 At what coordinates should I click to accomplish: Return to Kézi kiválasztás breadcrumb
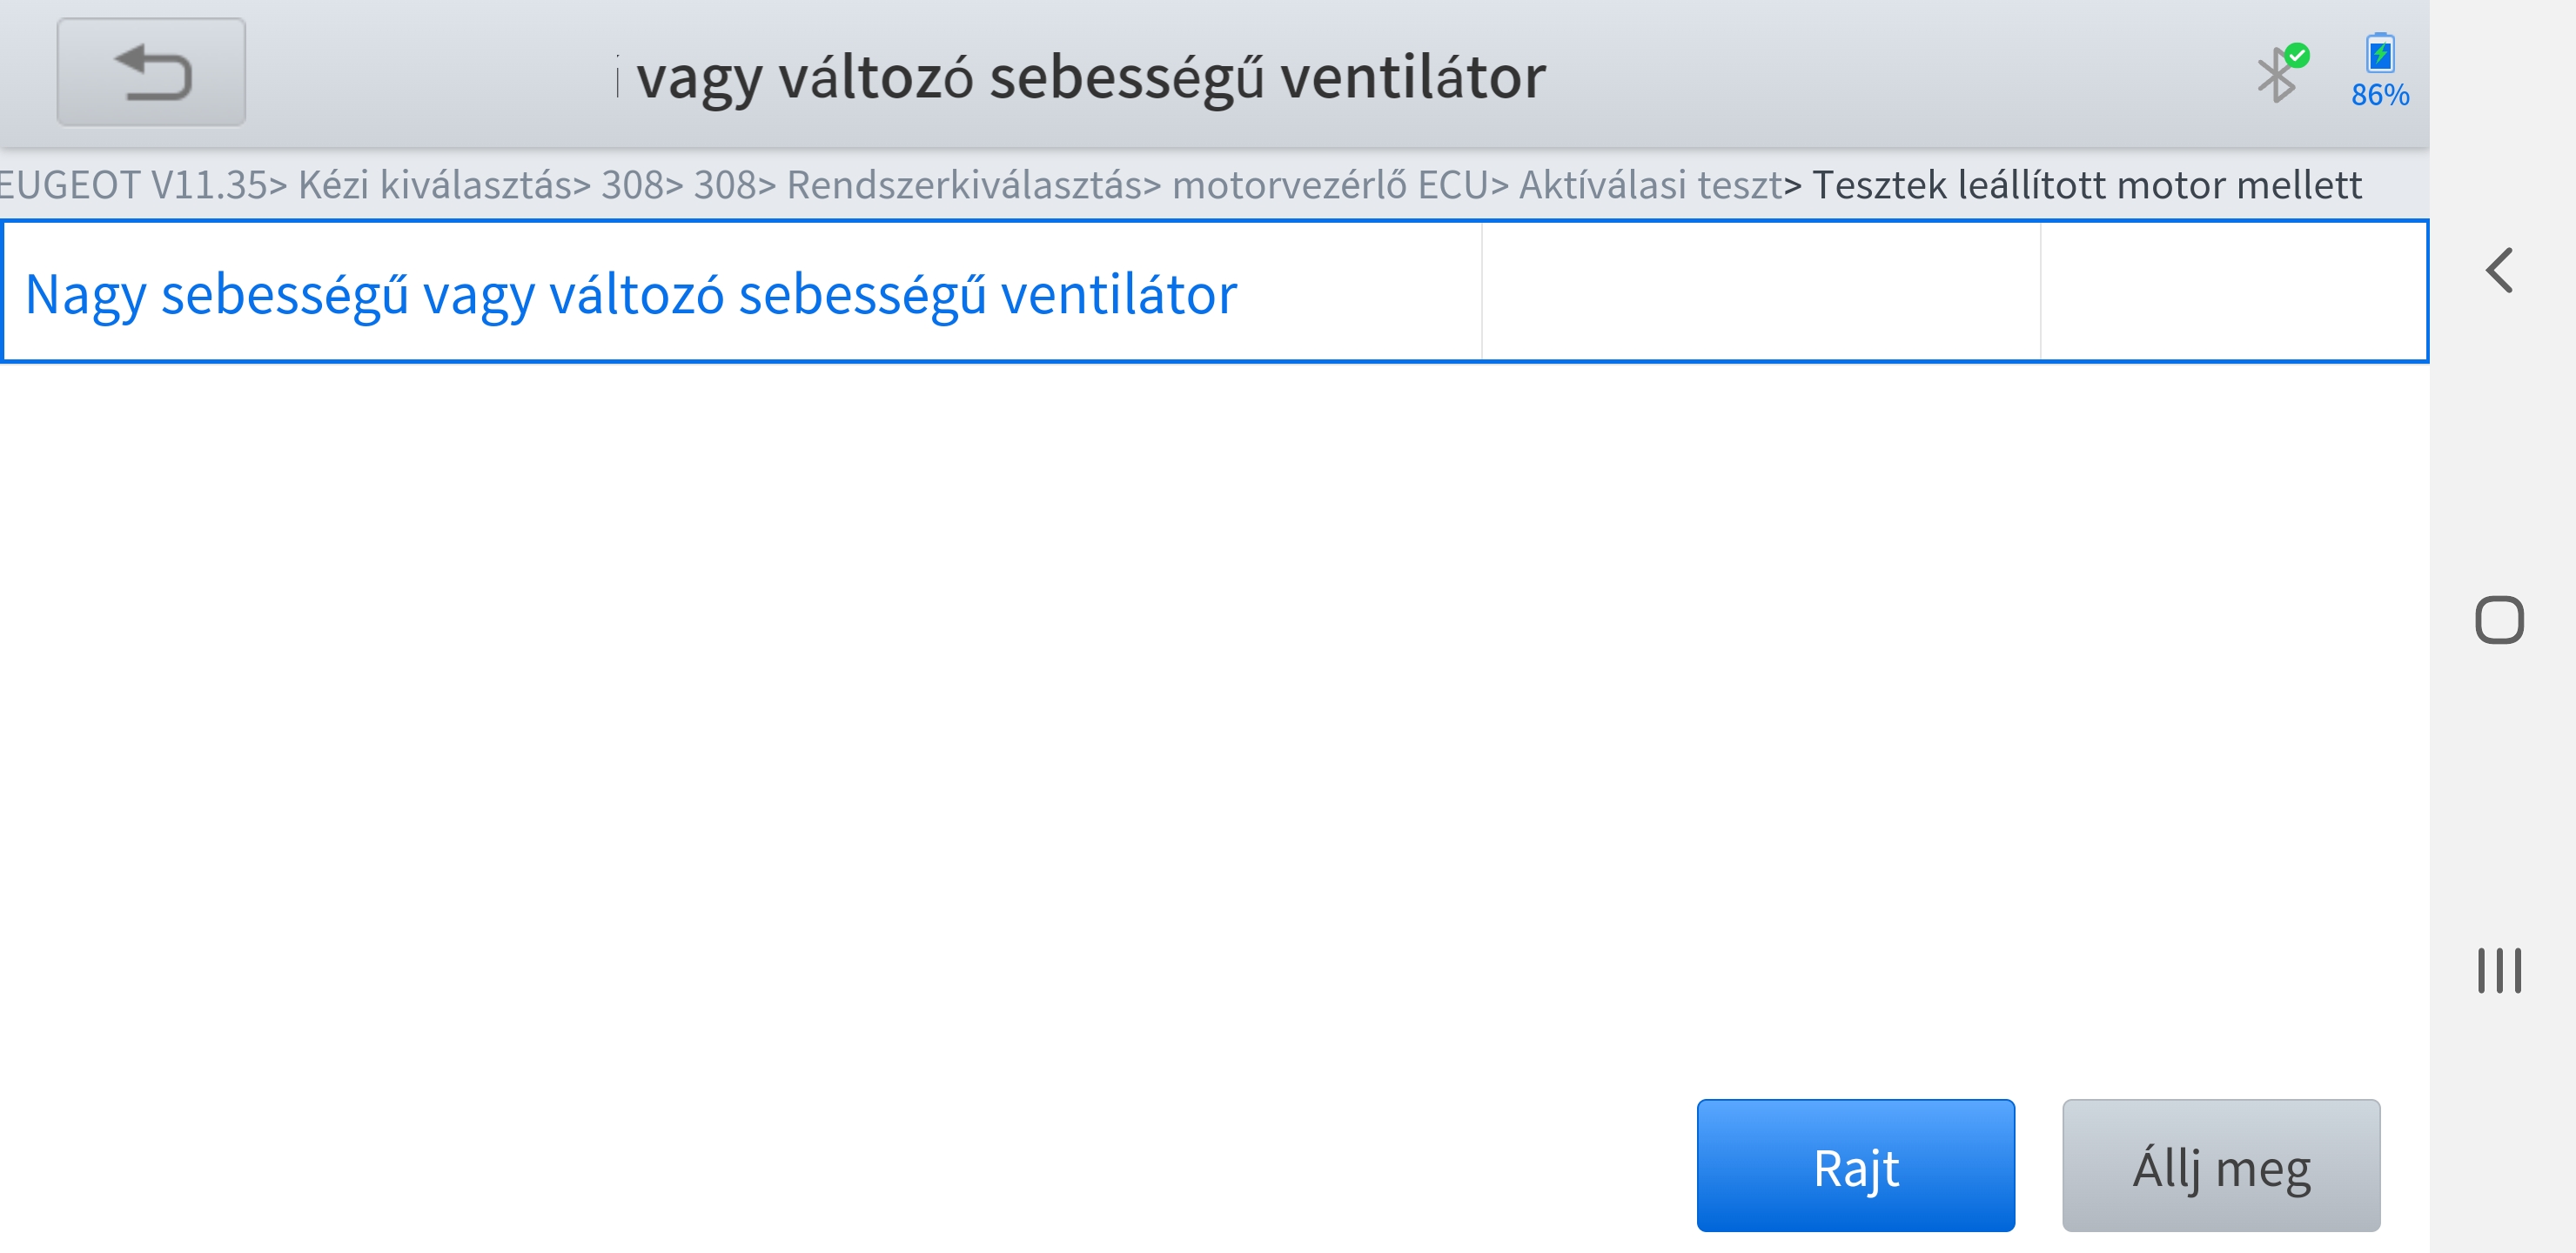pos(435,185)
